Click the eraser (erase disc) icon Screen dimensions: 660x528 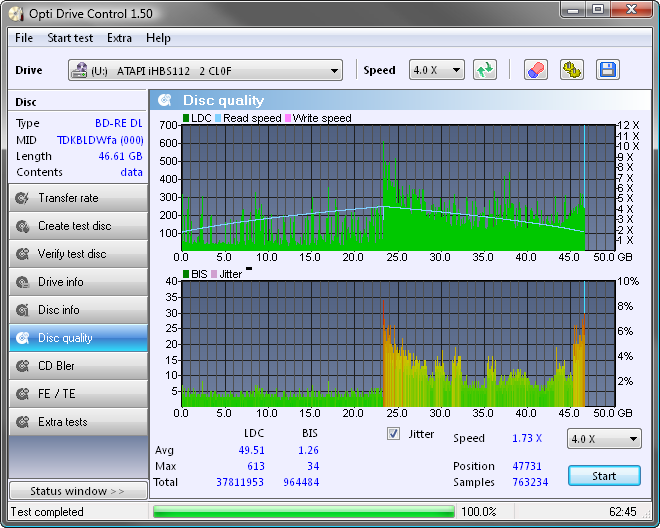[535, 70]
